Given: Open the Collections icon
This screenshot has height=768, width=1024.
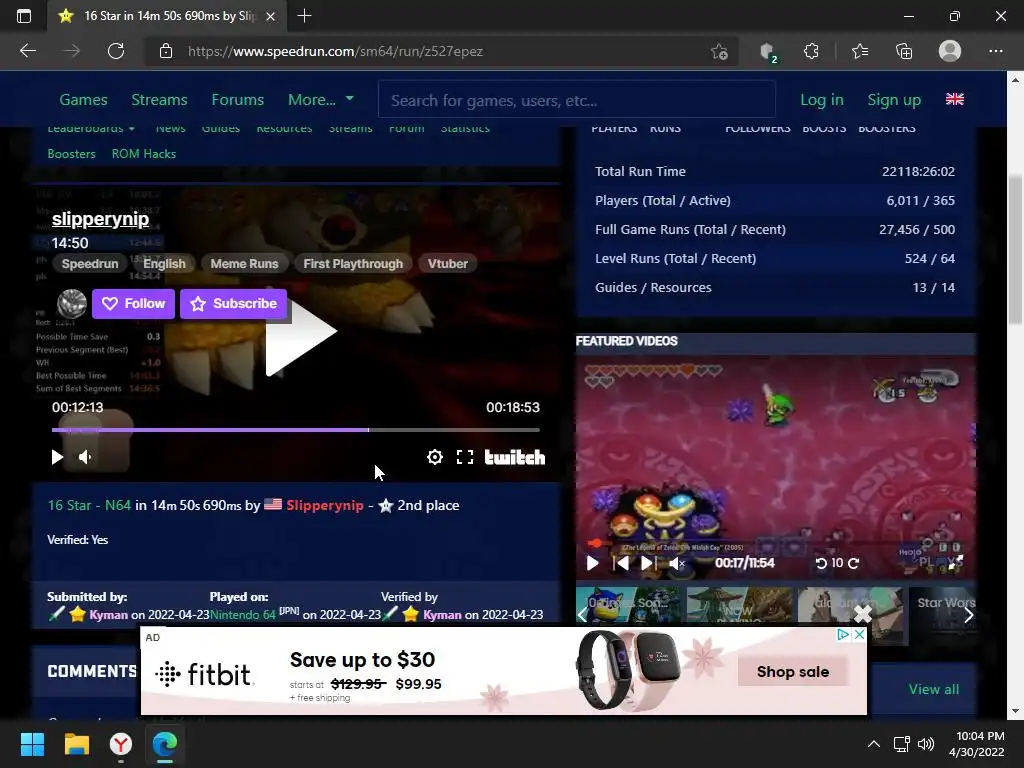Looking at the screenshot, I should [x=904, y=51].
